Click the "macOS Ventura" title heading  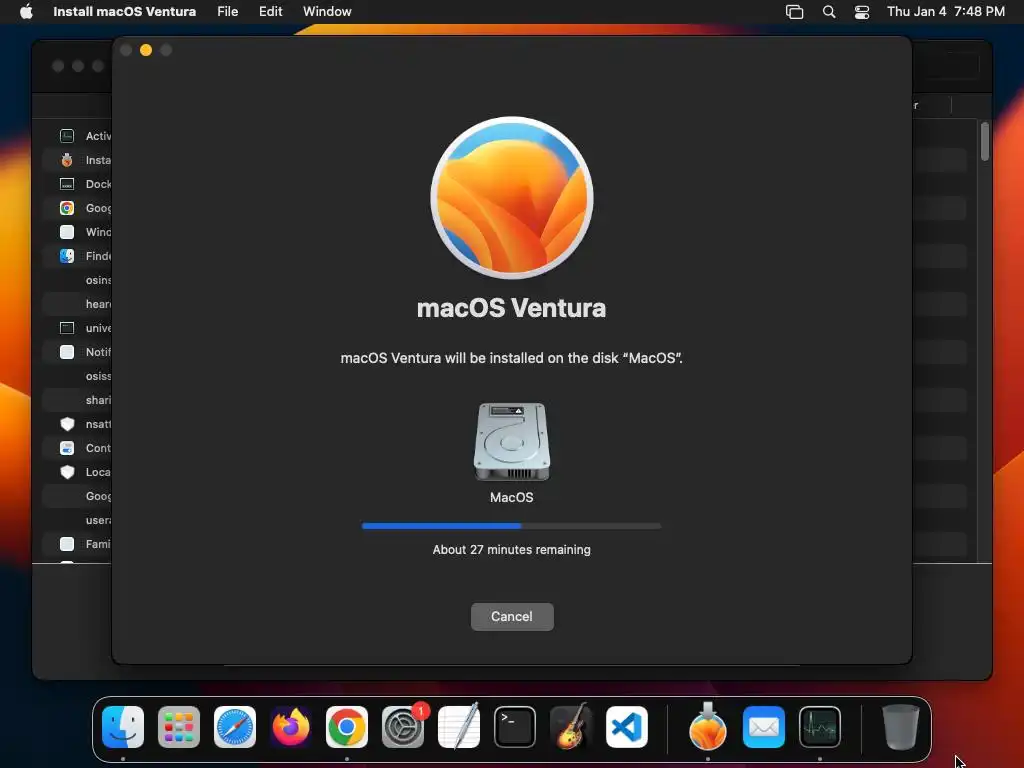511,308
